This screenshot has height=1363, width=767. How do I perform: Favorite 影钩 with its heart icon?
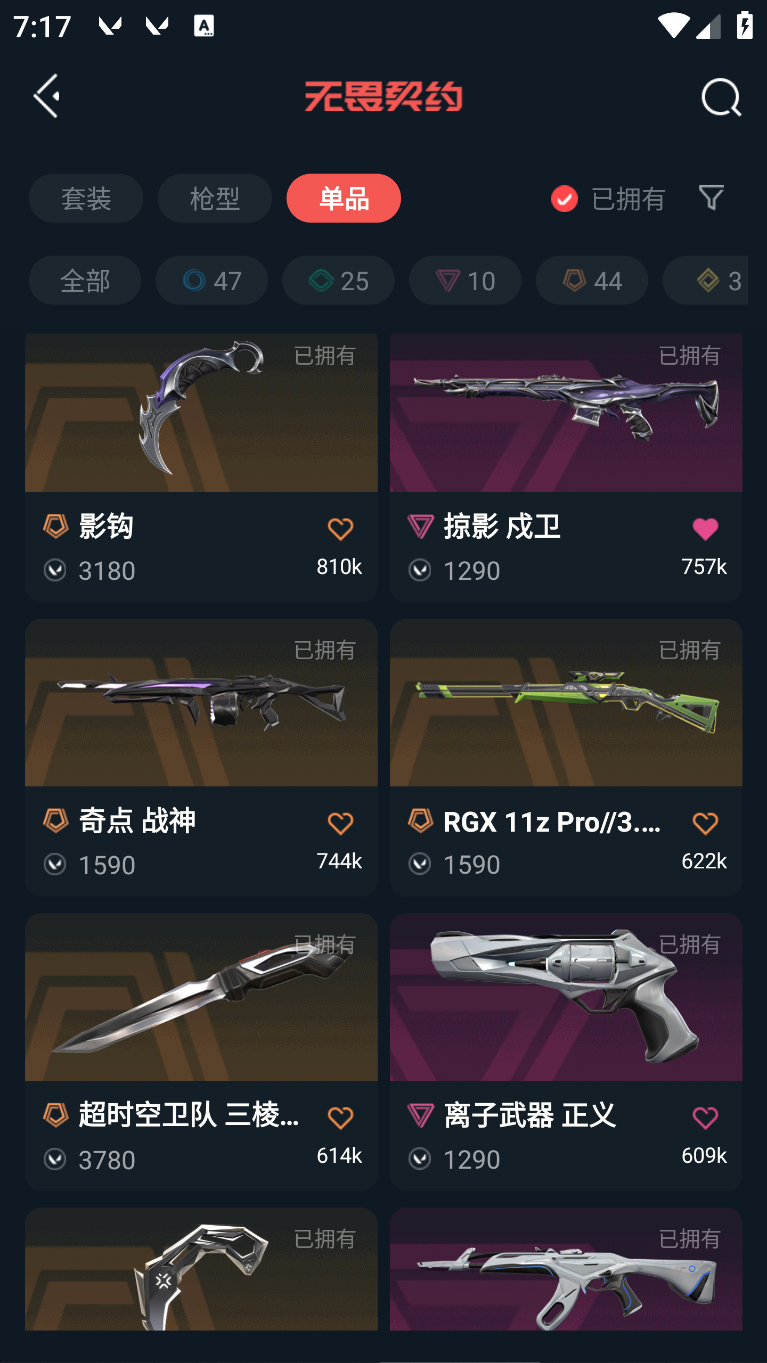[340, 529]
